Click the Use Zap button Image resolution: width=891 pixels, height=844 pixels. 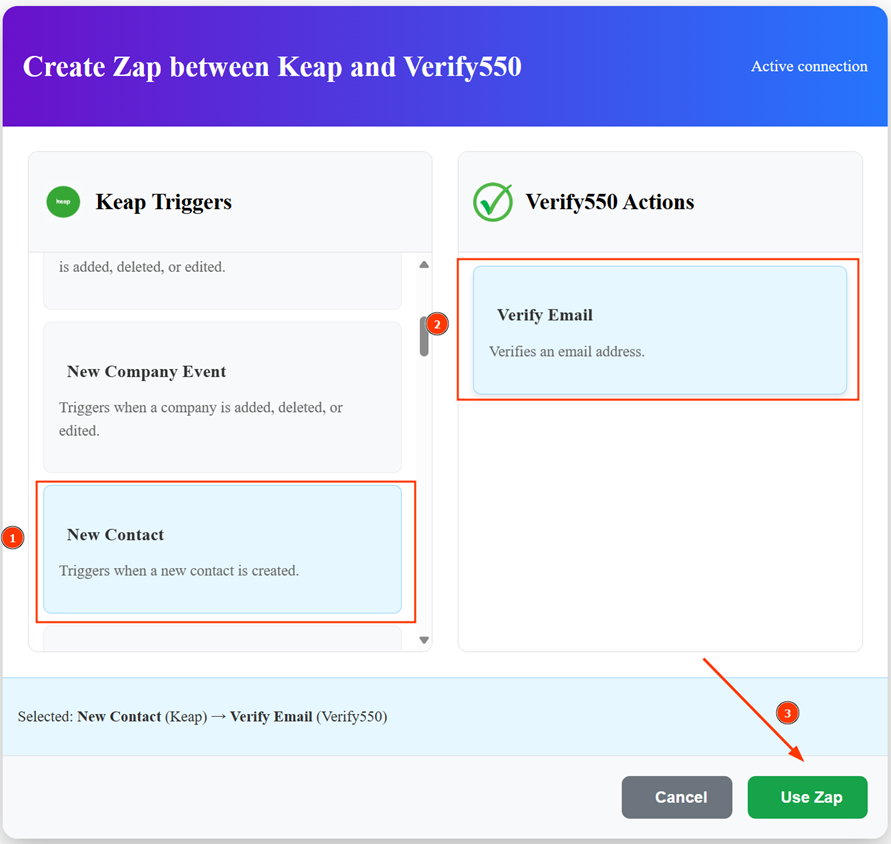point(807,797)
